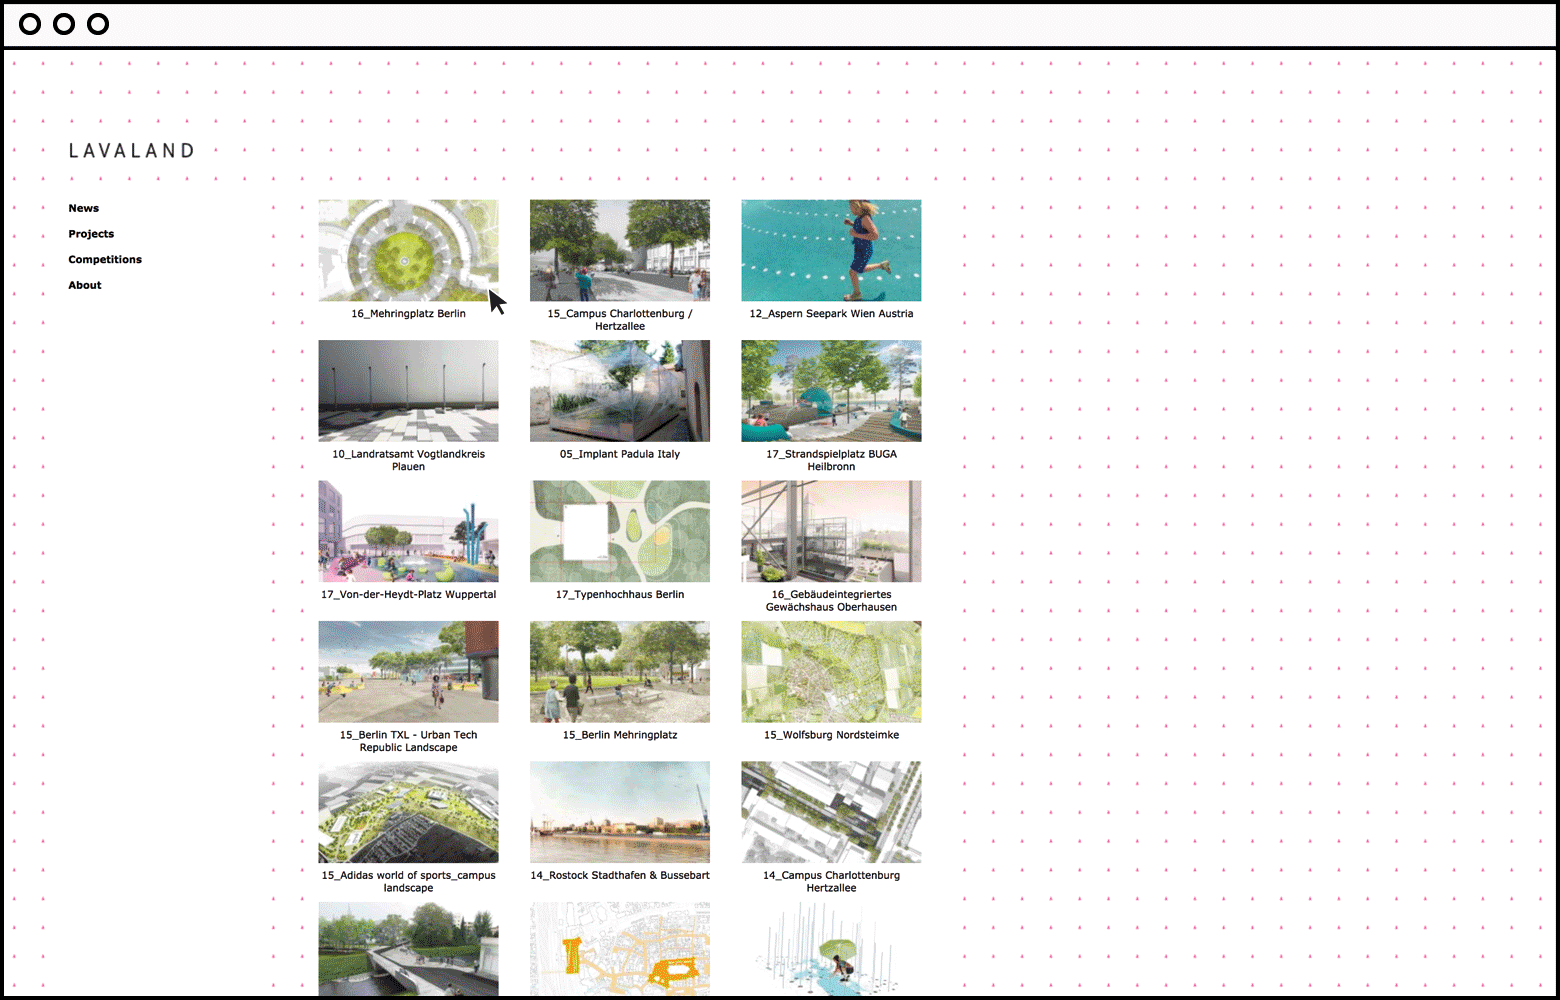
Task: Click the LAVALAND logo
Action: 132,151
